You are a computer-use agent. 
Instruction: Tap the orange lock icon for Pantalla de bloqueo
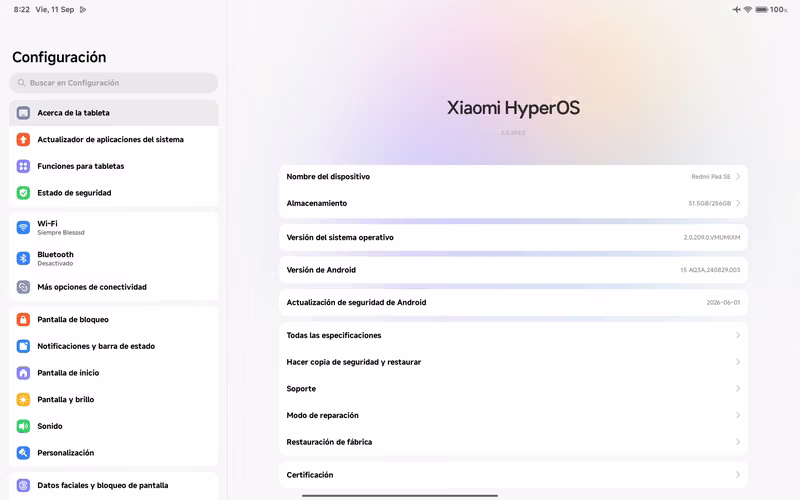point(23,319)
